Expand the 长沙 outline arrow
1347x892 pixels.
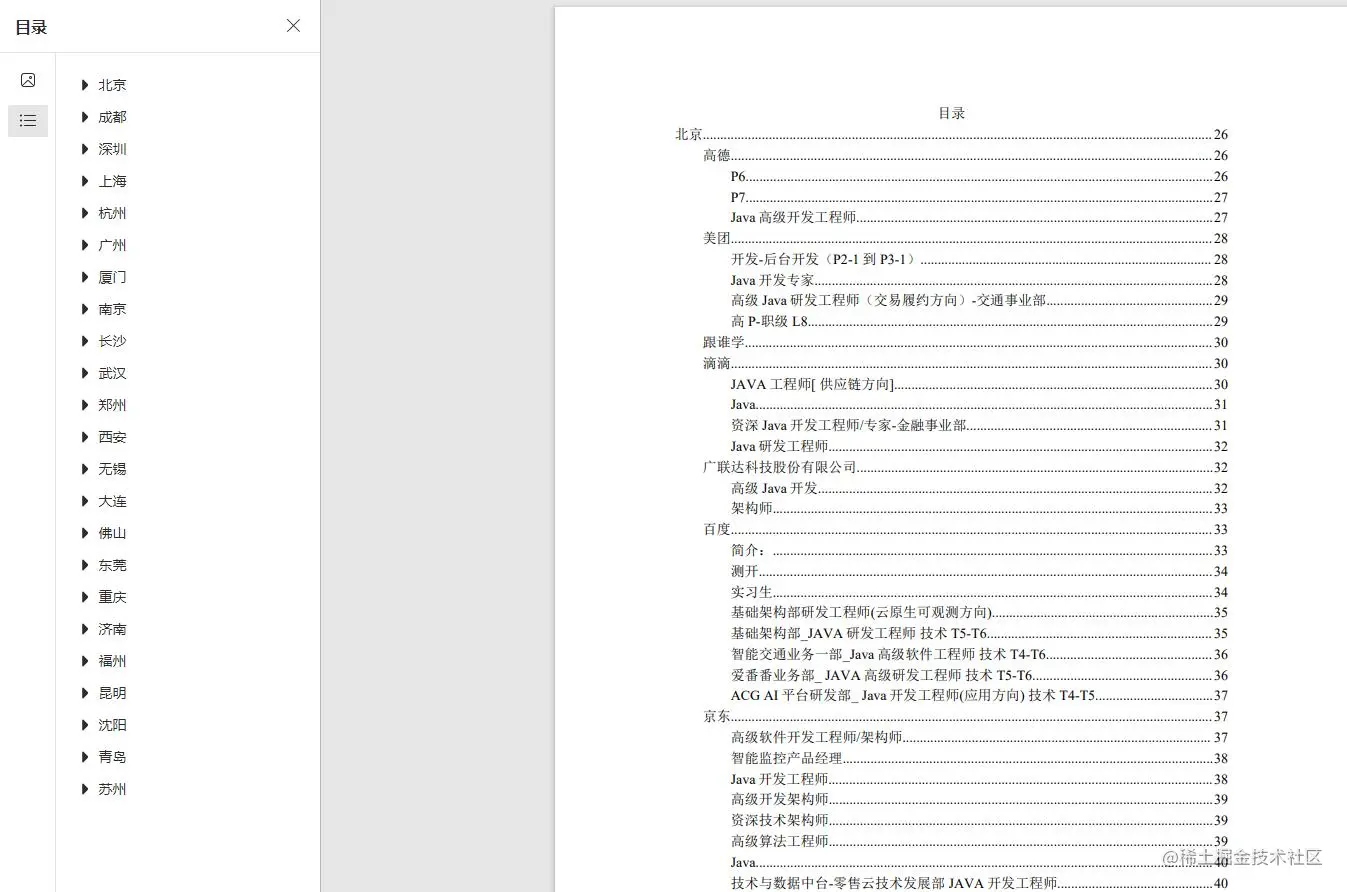(85, 341)
